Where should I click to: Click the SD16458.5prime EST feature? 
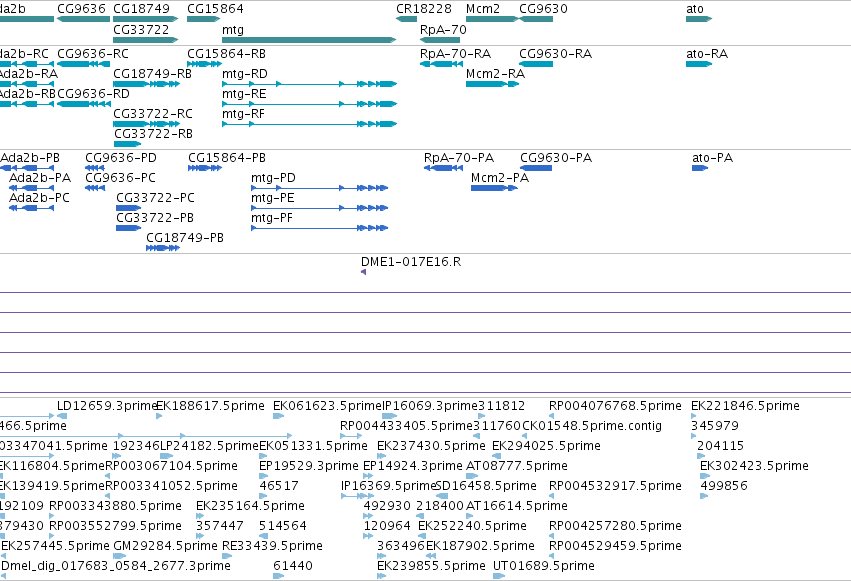(x=442, y=496)
